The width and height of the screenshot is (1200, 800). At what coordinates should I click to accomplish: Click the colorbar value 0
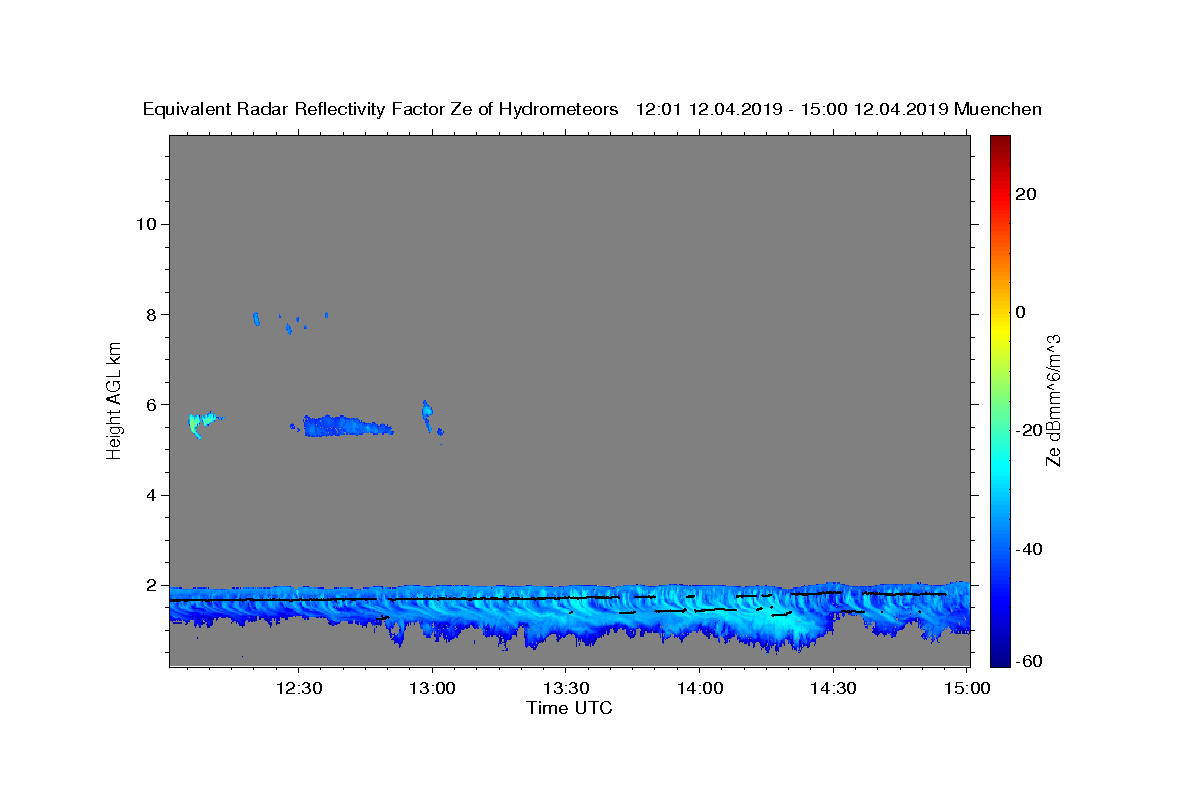[1021, 312]
